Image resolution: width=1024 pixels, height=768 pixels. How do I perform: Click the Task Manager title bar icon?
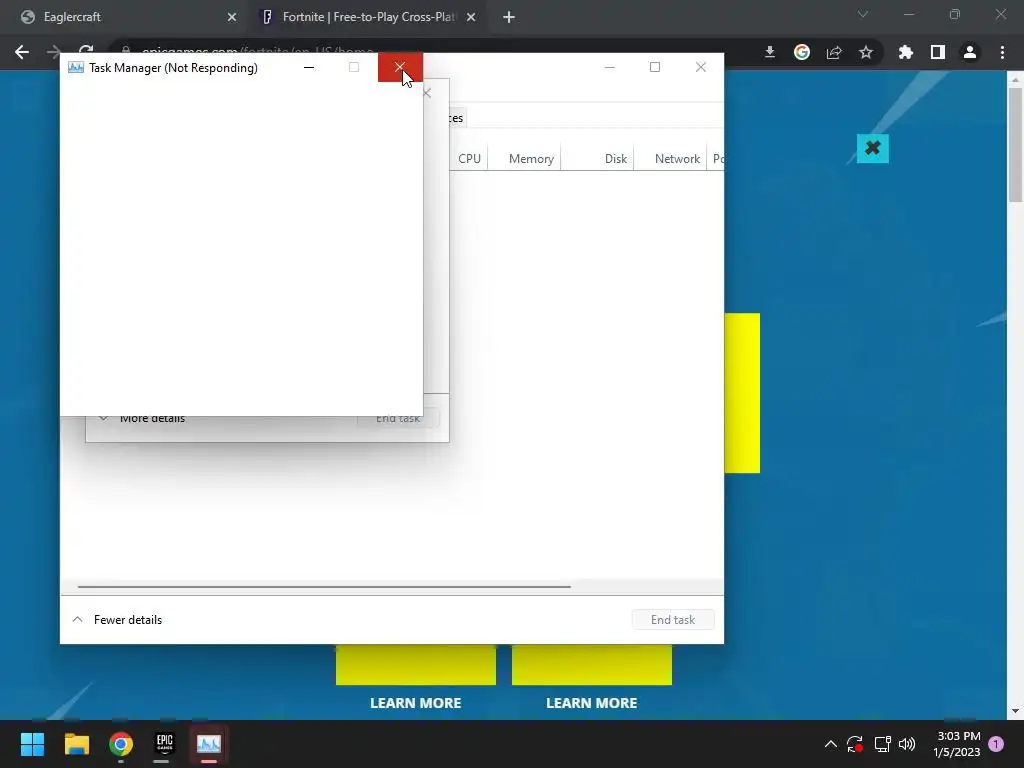click(76, 67)
